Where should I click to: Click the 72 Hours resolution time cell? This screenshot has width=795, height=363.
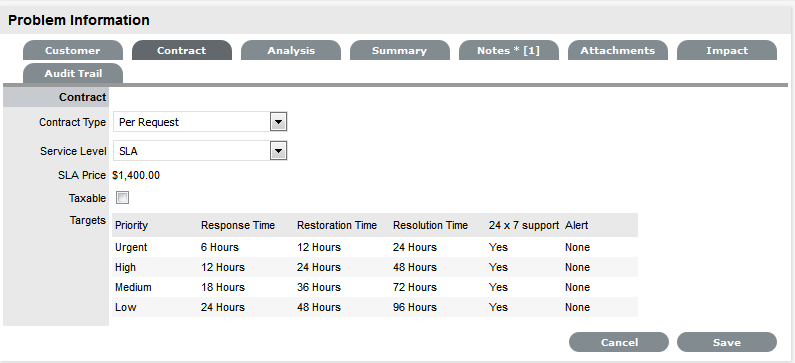click(415, 287)
